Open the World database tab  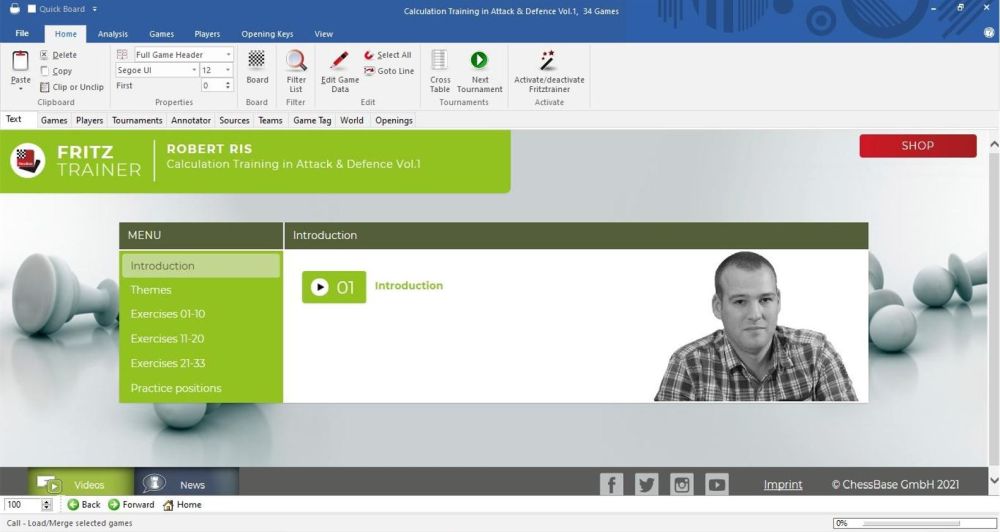pos(351,120)
